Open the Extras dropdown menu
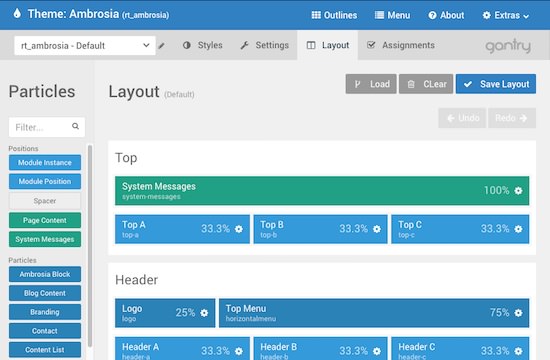The width and height of the screenshot is (550, 360). (x=505, y=15)
